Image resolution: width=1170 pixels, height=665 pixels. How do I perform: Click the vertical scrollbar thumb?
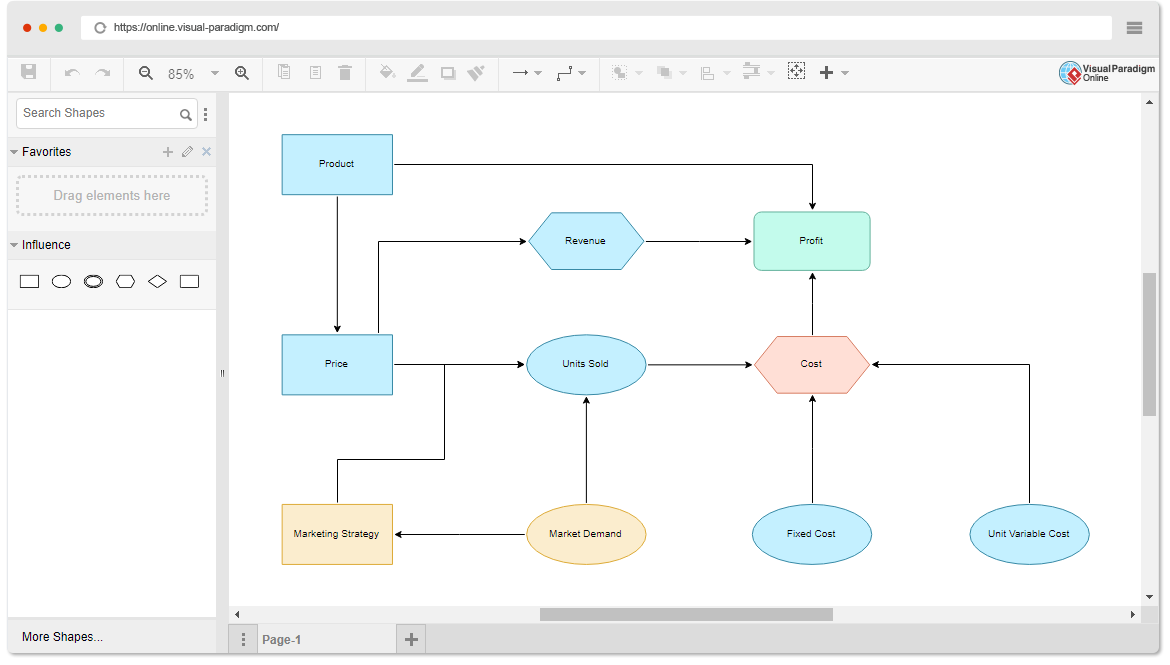tap(1149, 344)
